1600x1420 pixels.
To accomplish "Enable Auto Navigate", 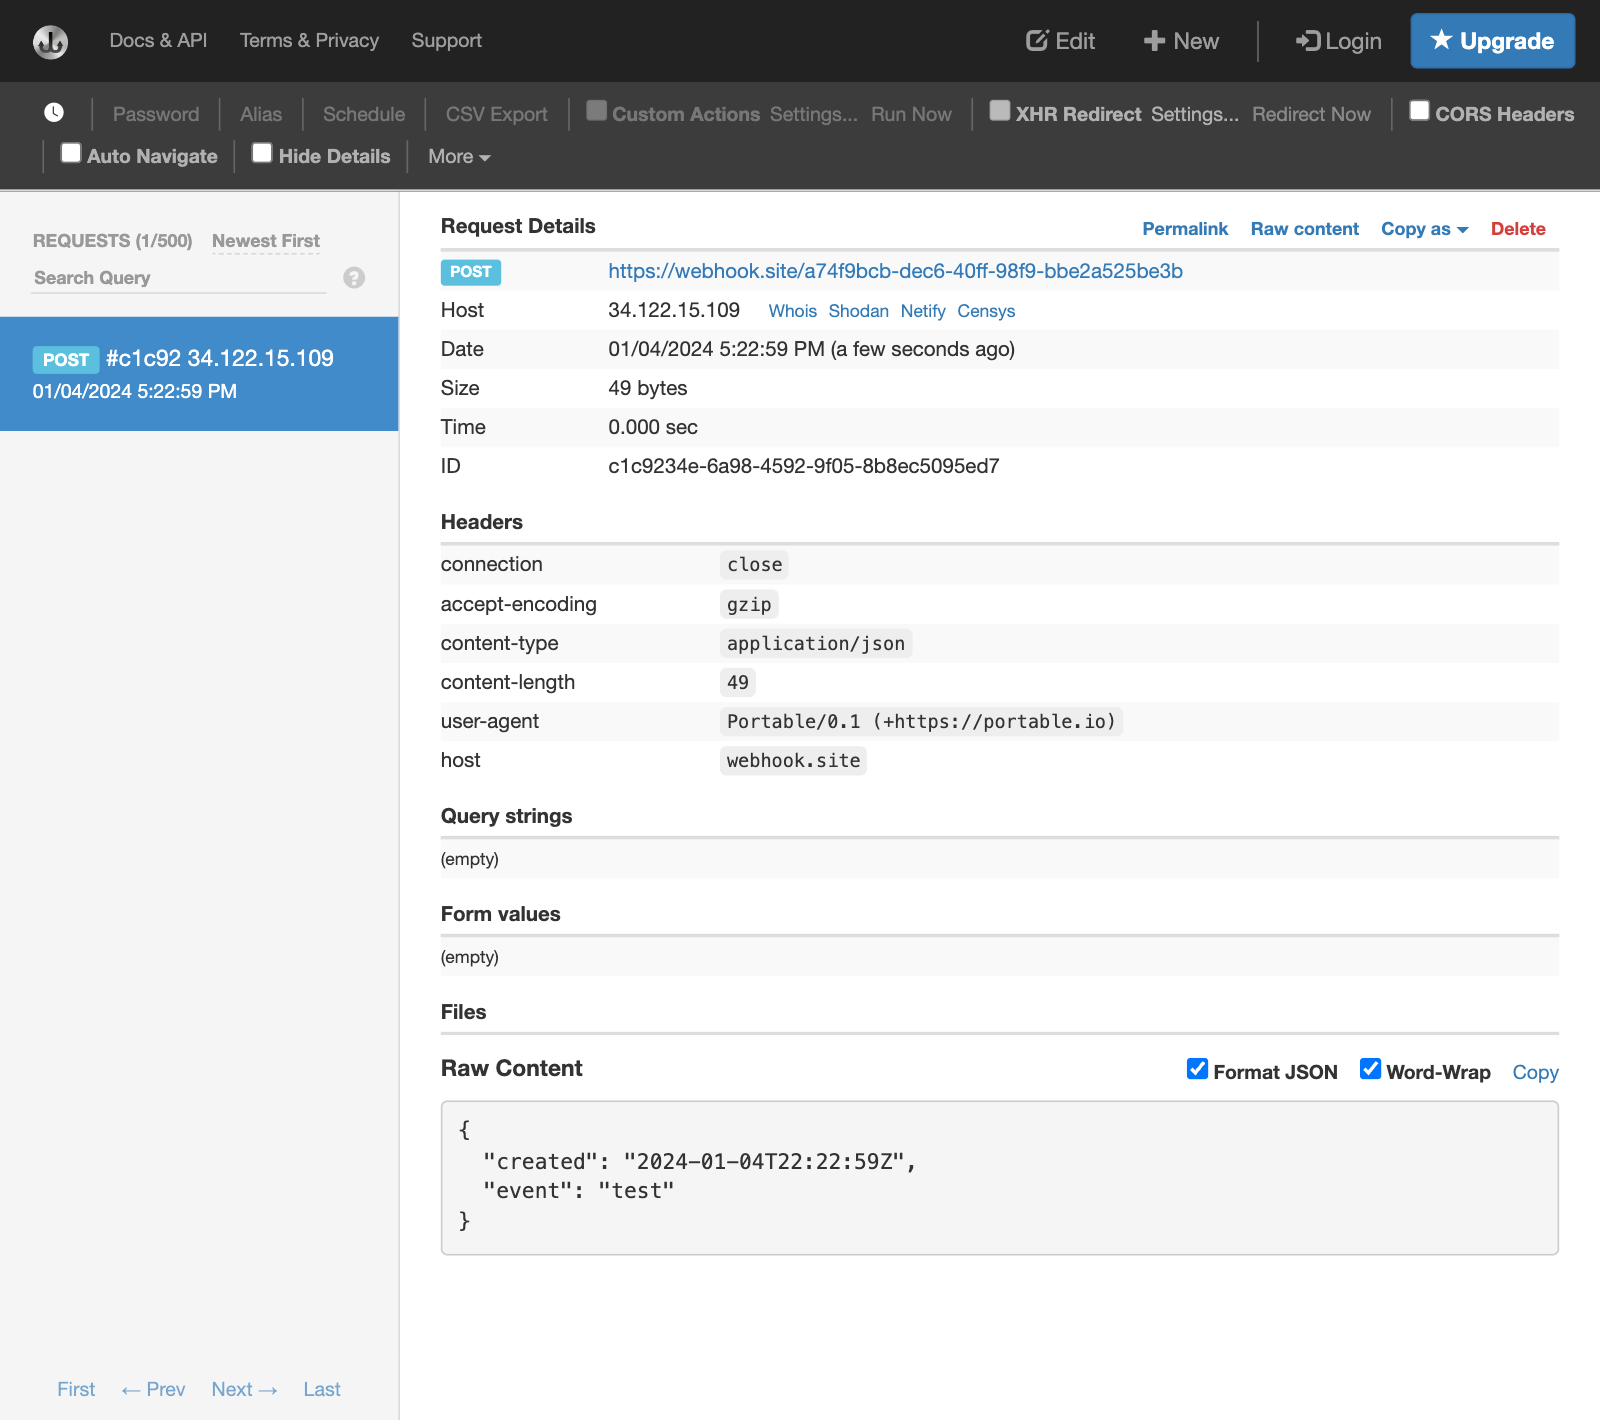I will pos(70,153).
